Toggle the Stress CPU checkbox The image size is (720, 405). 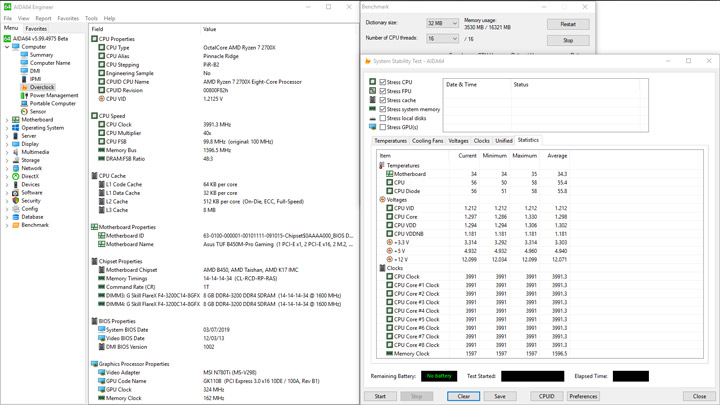coord(382,82)
